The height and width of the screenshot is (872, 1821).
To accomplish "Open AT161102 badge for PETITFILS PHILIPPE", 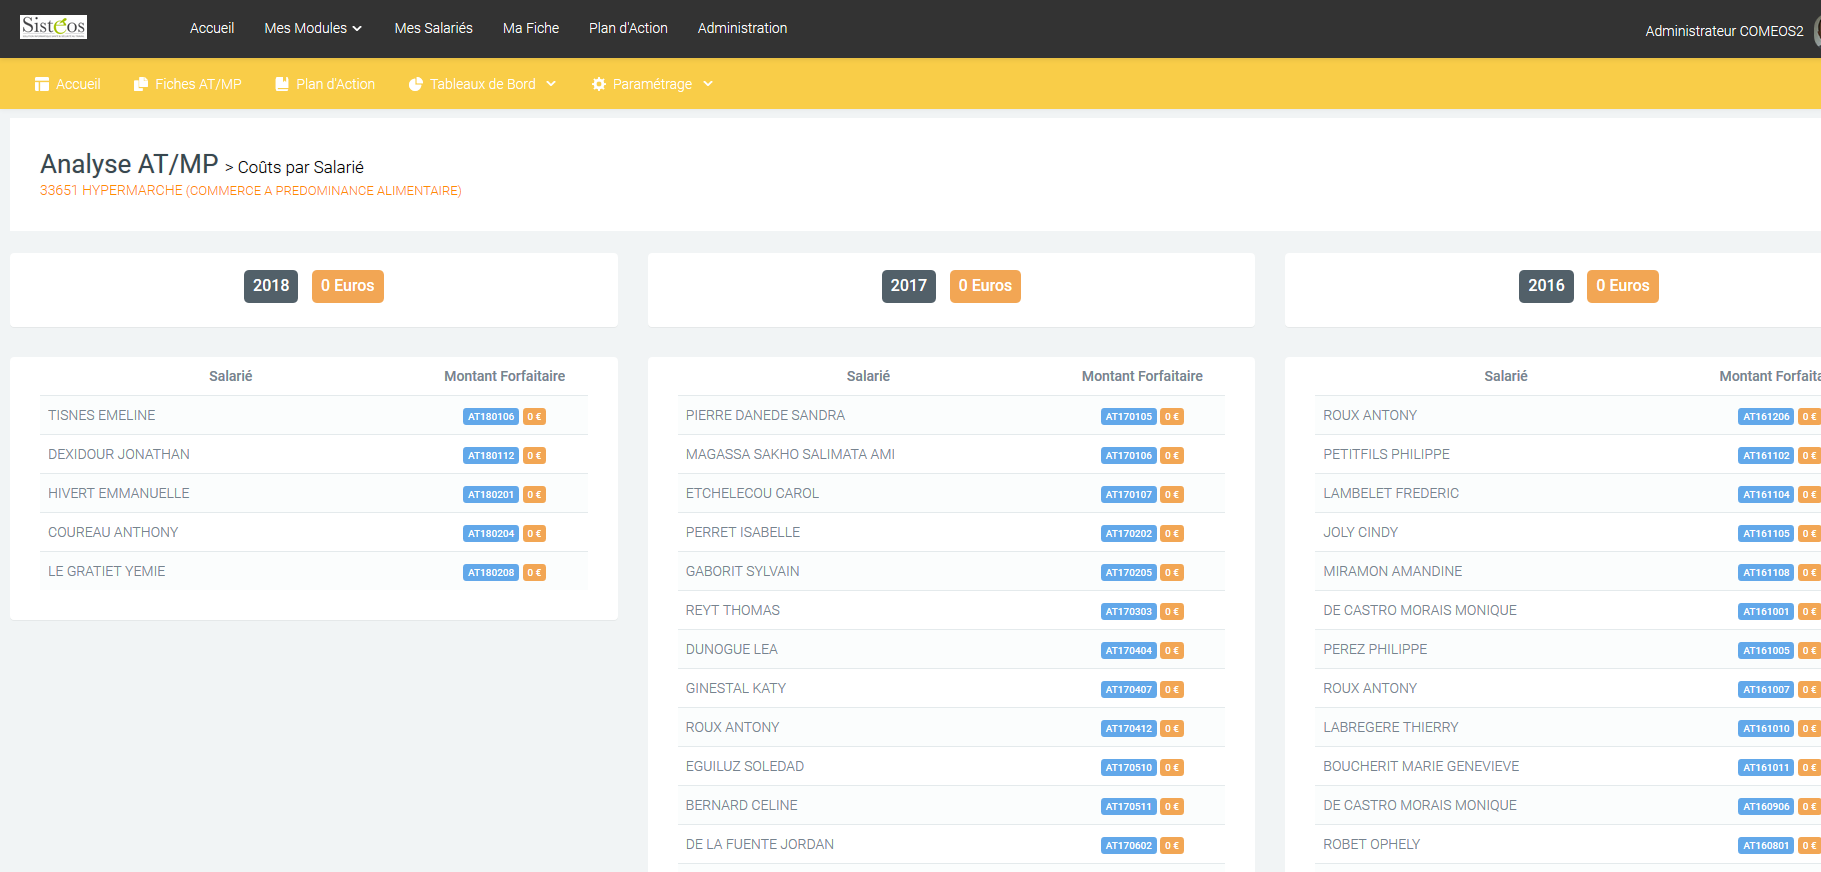I will [x=1766, y=456].
